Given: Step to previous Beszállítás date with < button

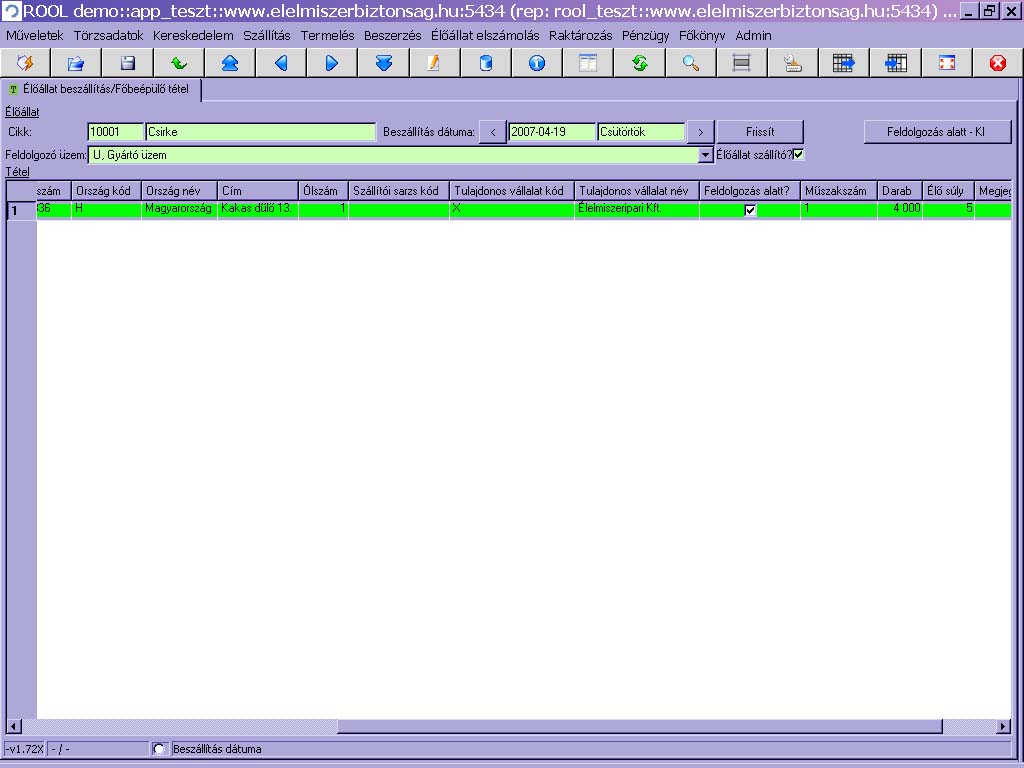Looking at the screenshot, I should click(493, 132).
